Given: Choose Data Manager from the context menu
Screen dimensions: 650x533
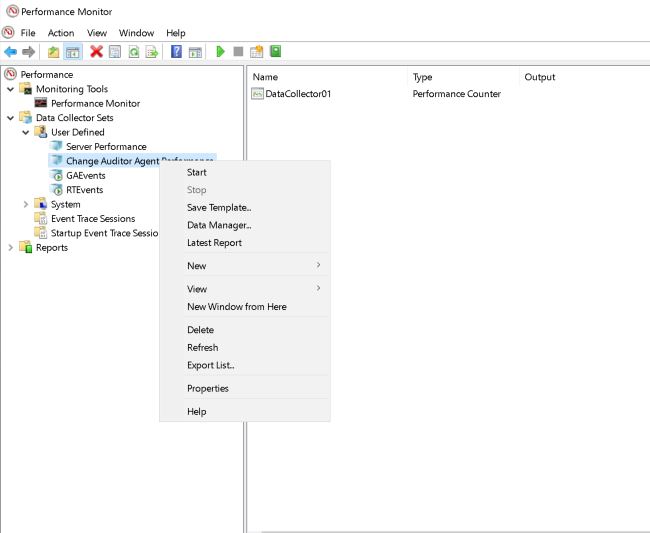Looking at the screenshot, I should click(x=245, y=225).
